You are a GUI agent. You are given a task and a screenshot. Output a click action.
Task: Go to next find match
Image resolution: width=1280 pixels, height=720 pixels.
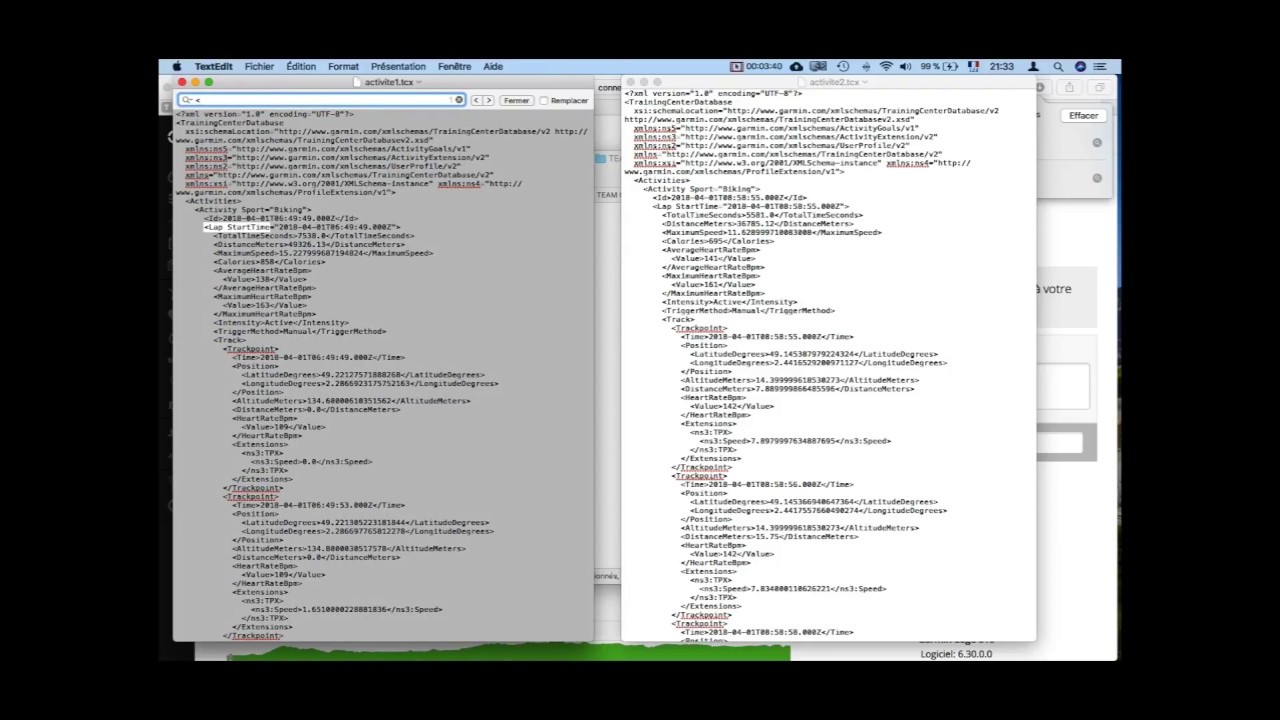[488, 100]
